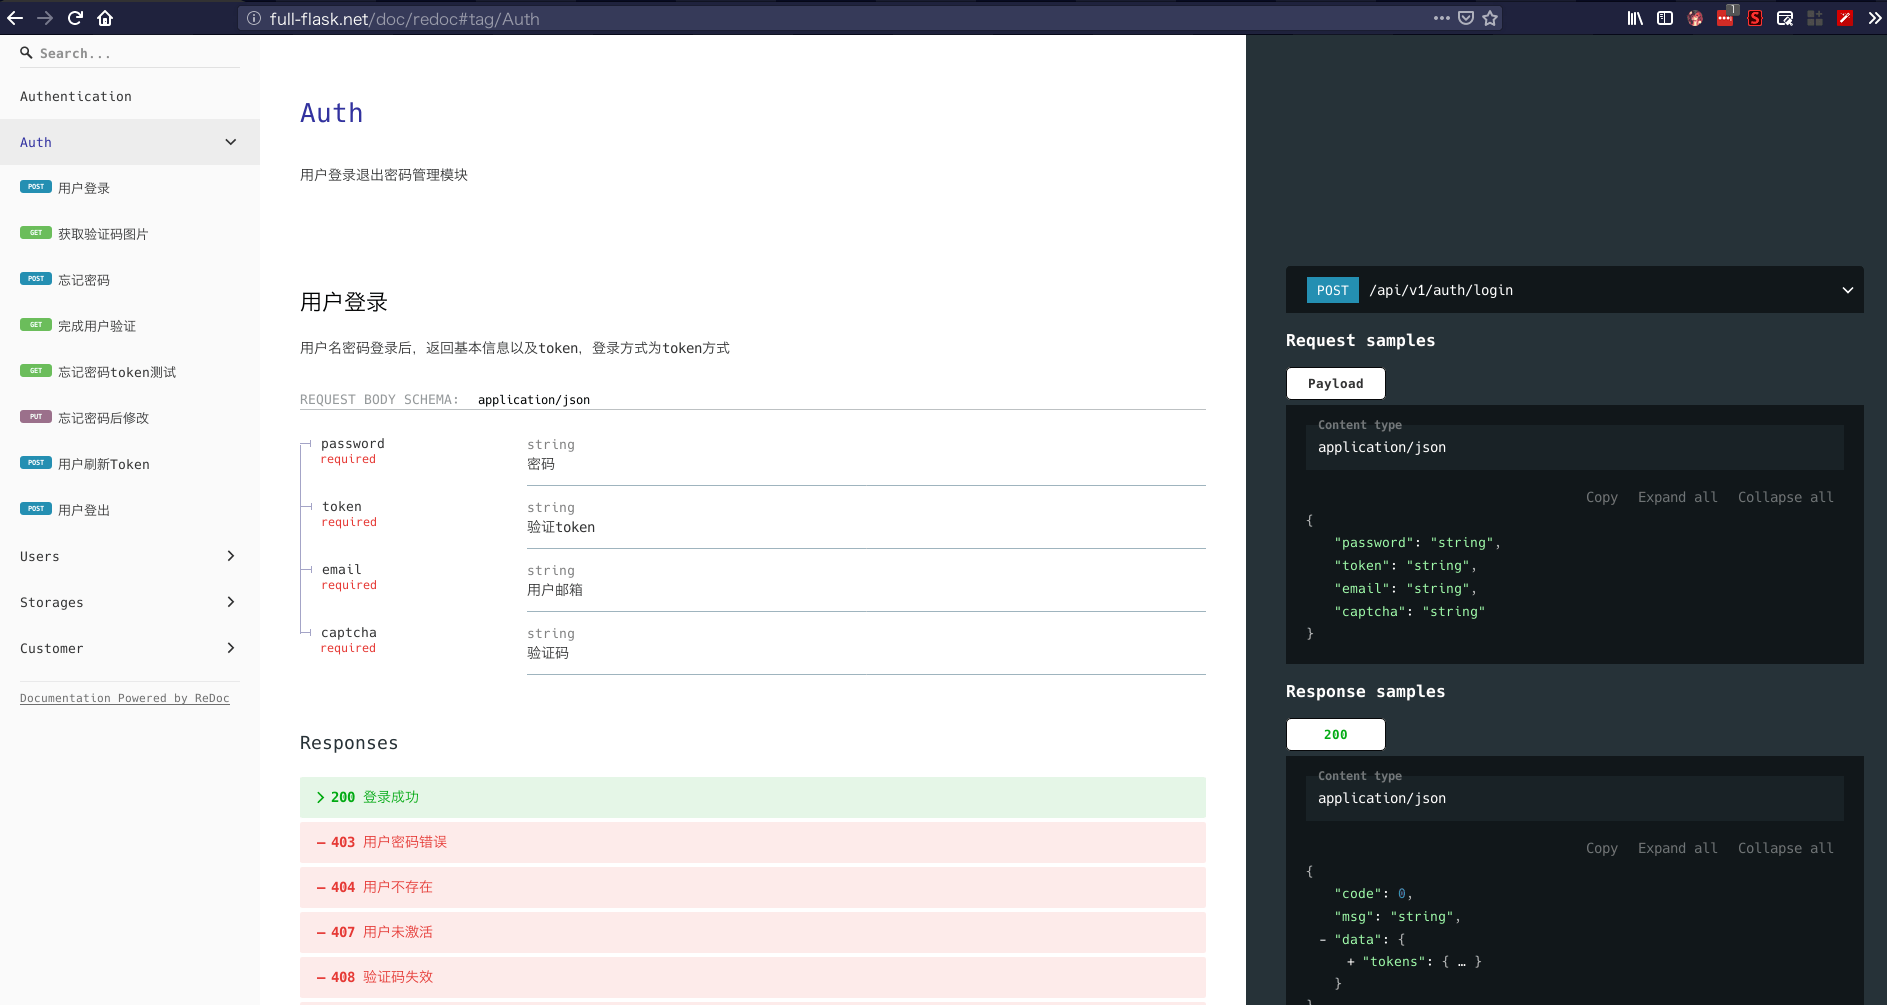Open the red password manager extension
This screenshot has height=1005, width=1887.
1725,18
